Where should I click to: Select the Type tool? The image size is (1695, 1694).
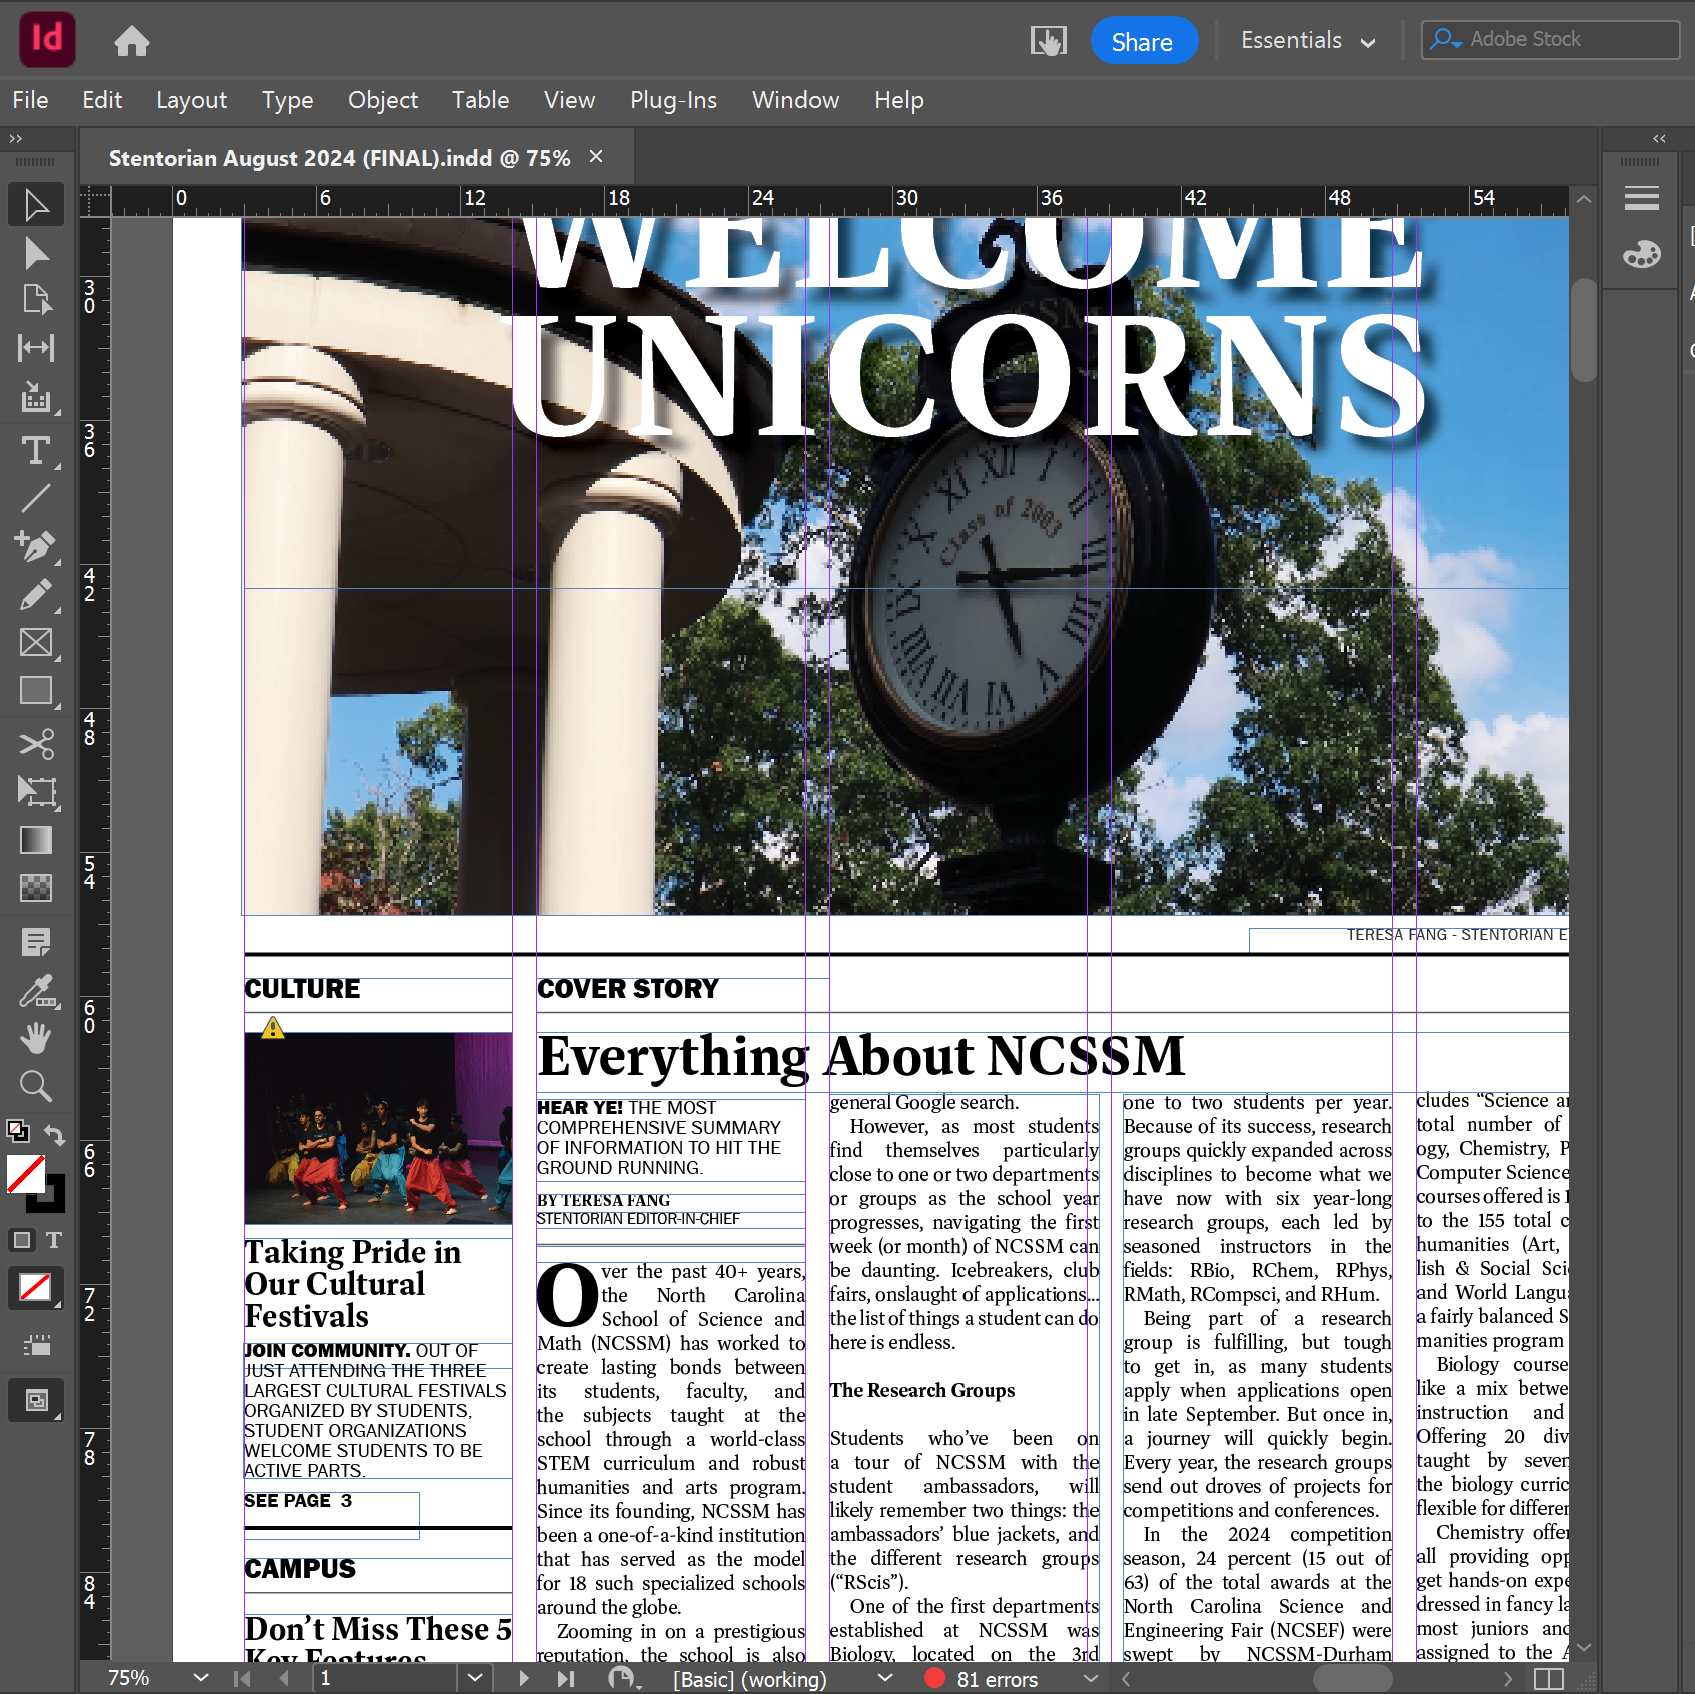point(36,451)
